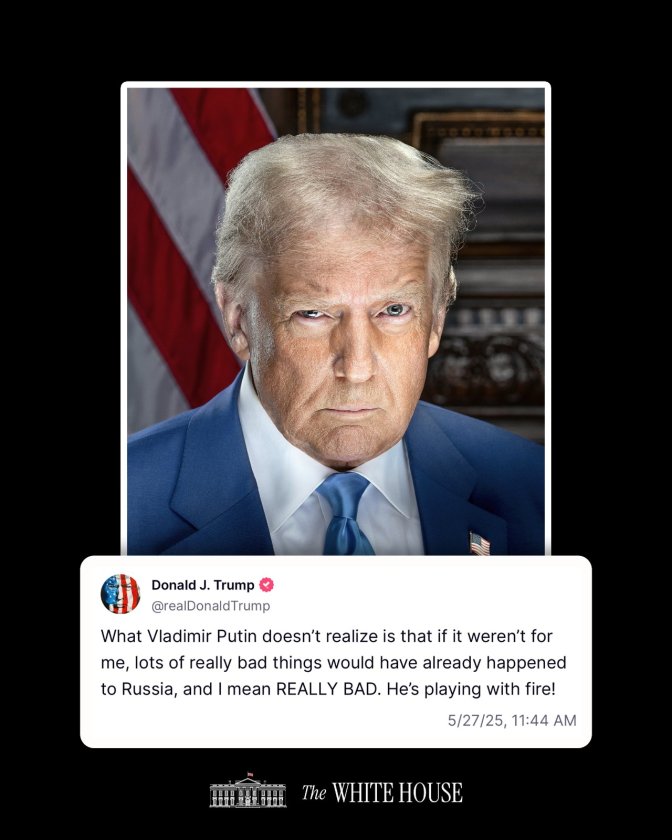
Task: Click the pink verified badge
Action: 266,585
